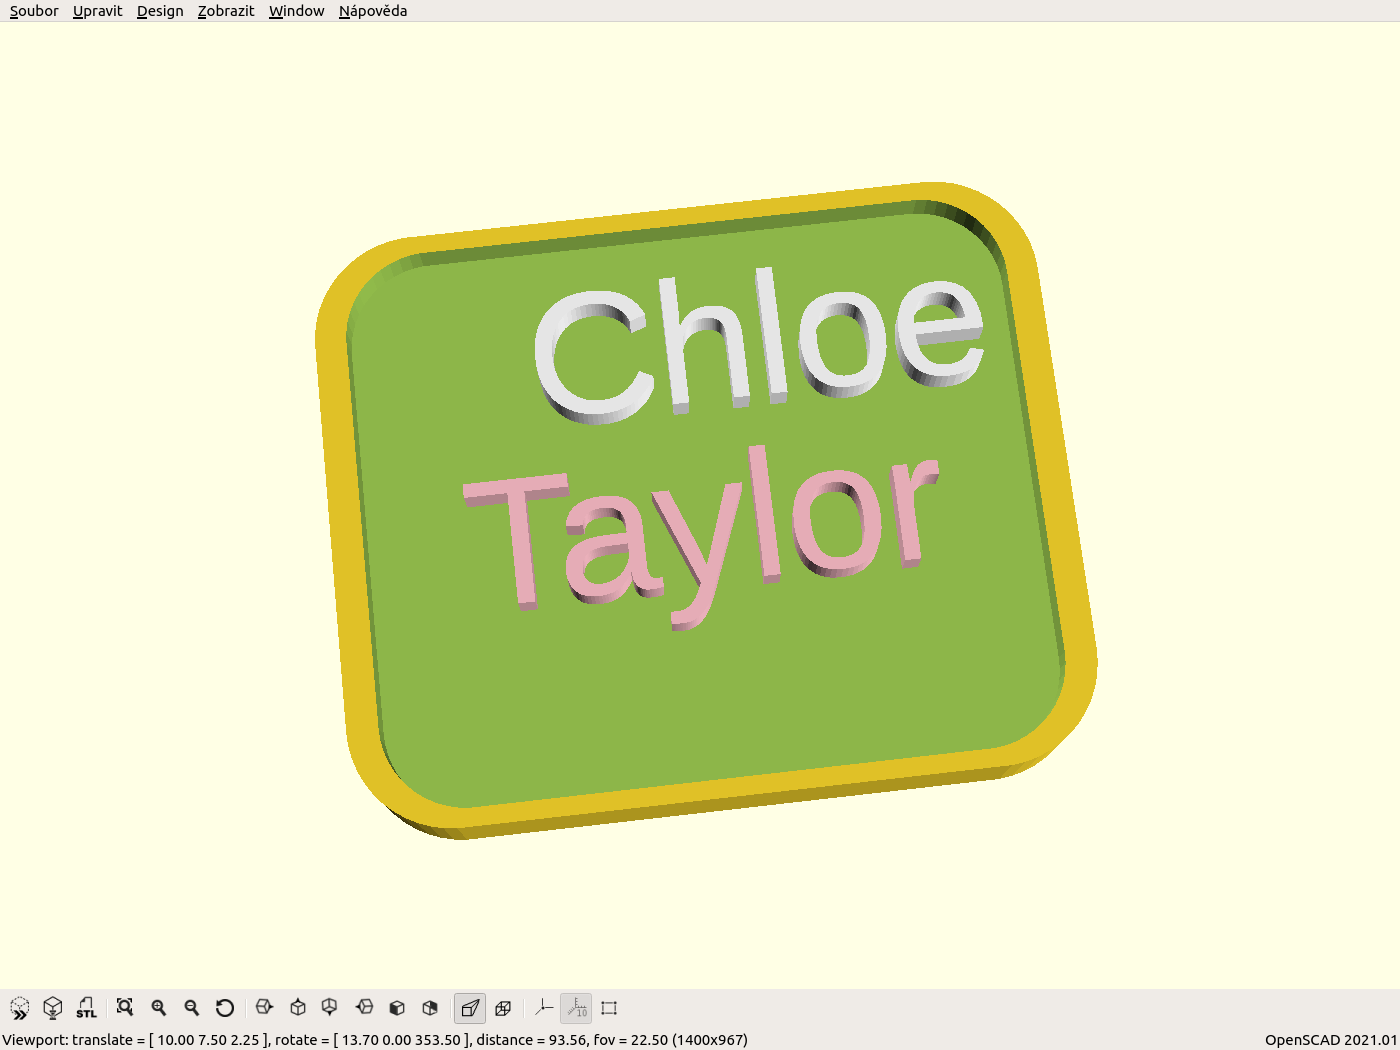Show the coordinate axes
The height and width of the screenshot is (1050, 1400).
(x=544, y=1008)
